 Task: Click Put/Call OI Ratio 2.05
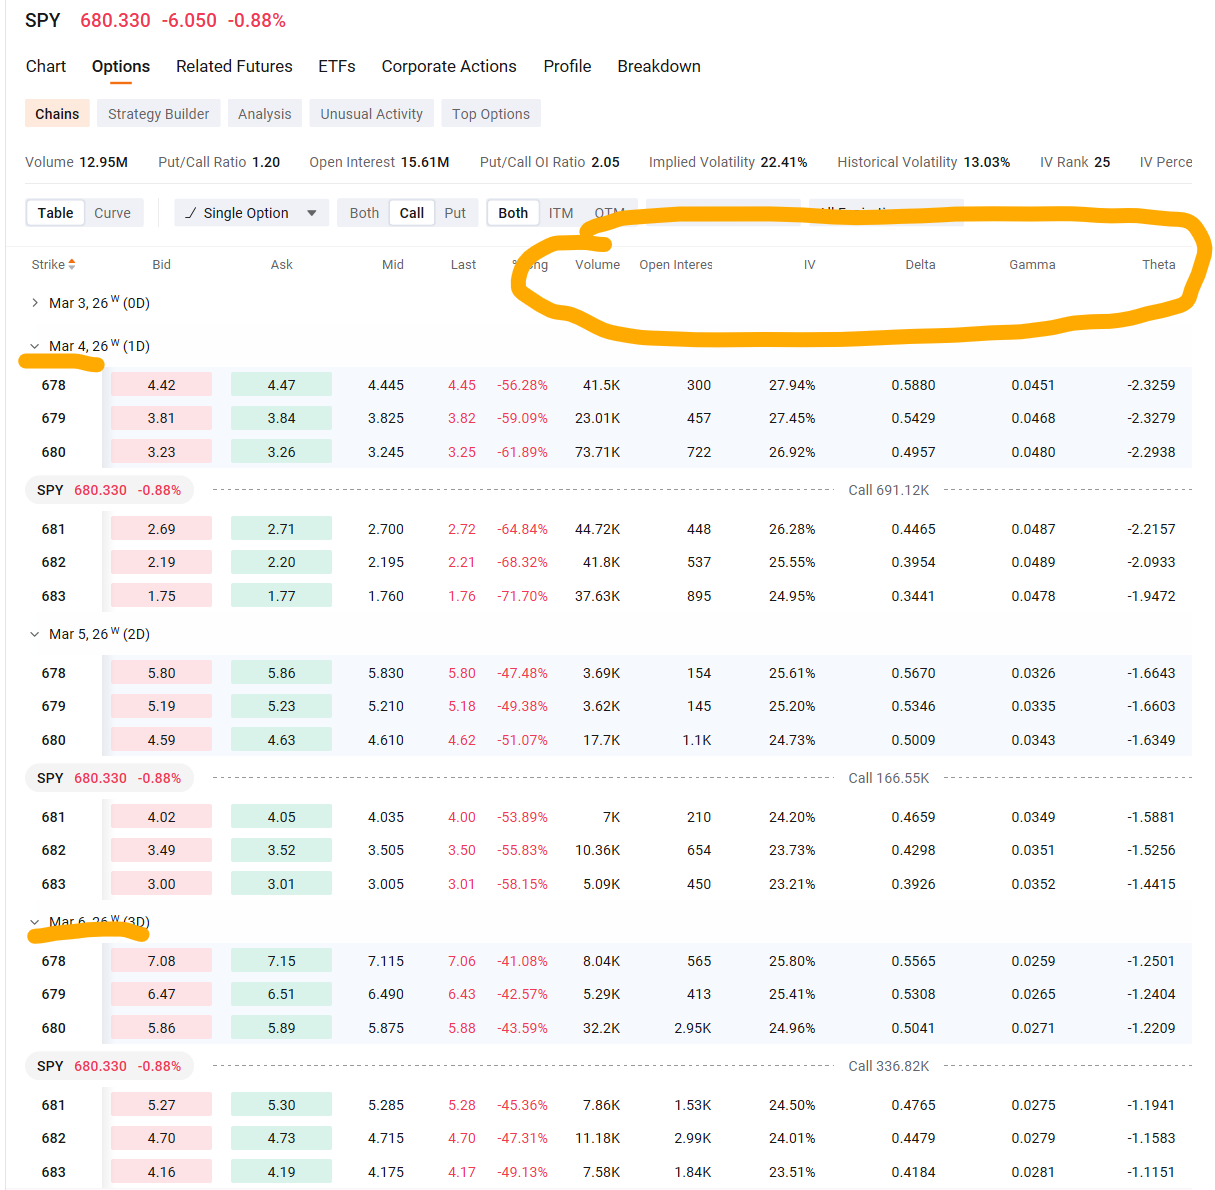[x=550, y=162]
